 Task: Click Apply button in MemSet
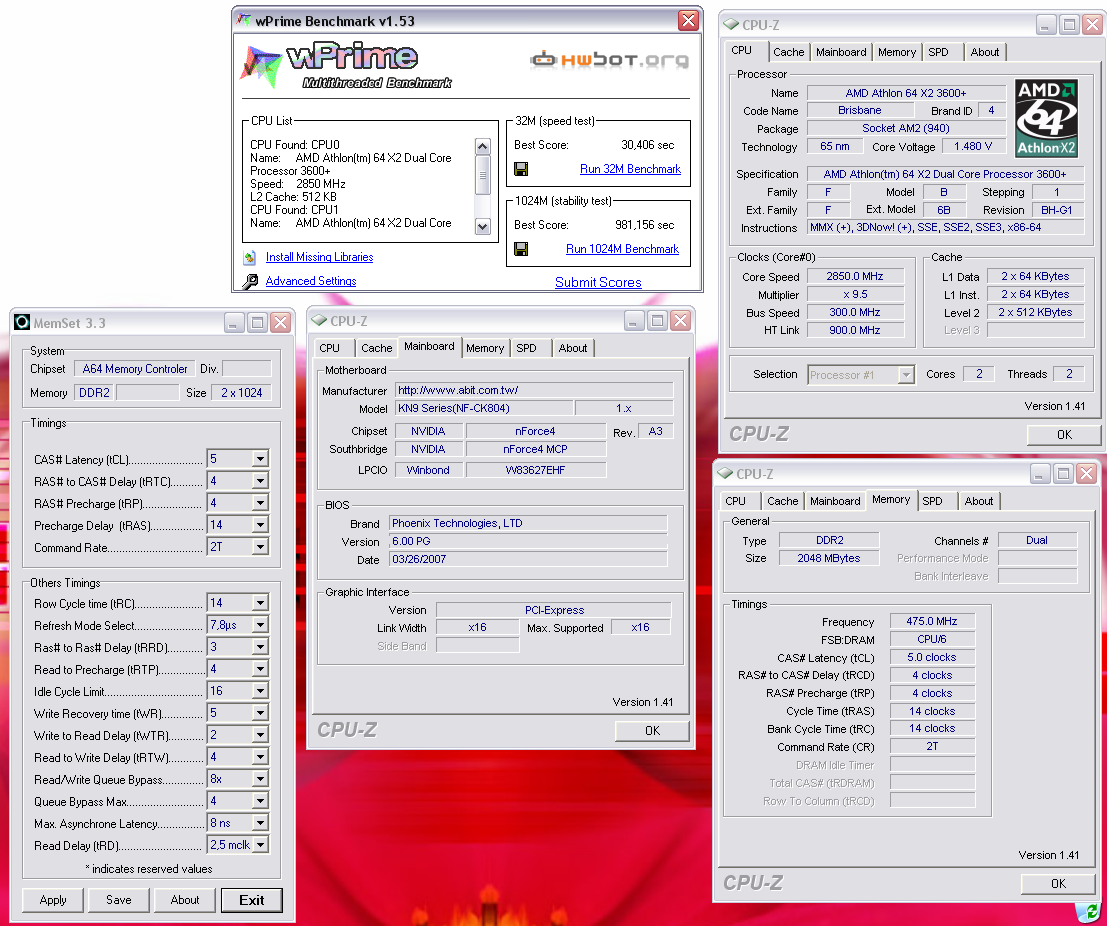click(x=53, y=900)
